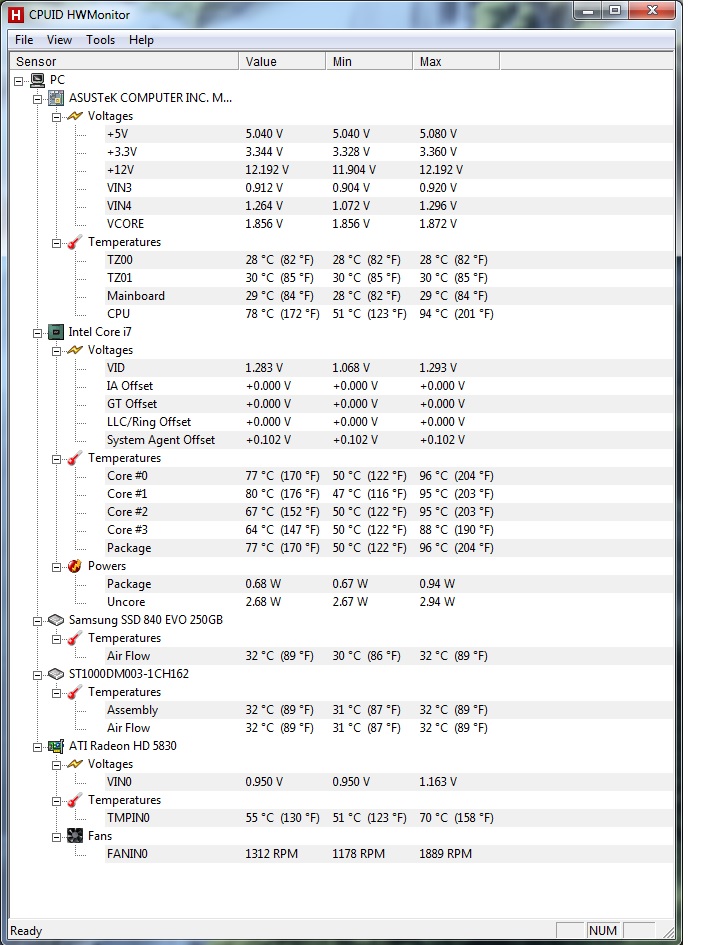This screenshot has height=945, width=706.
Task: Click the 94 °C CPU max value
Action: click(x=456, y=314)
